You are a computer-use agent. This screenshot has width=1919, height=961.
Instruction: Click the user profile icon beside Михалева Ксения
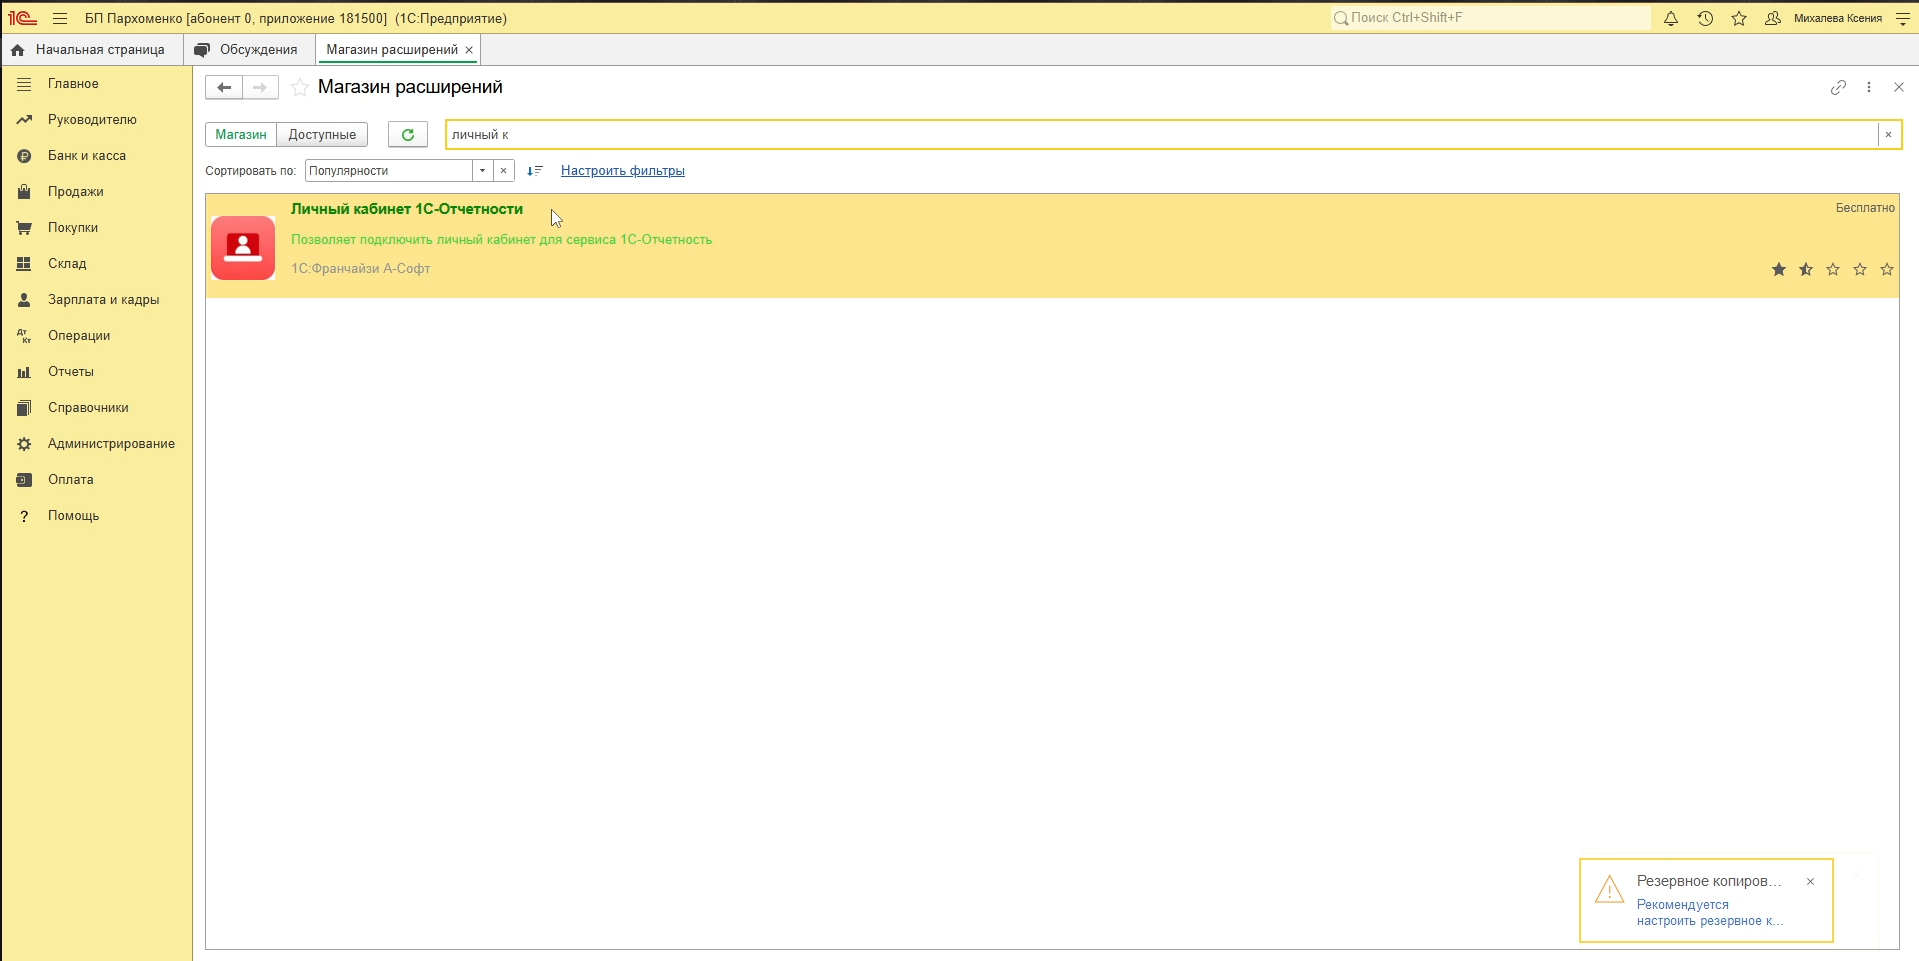pyautogui.click(x=1772, y=18)
